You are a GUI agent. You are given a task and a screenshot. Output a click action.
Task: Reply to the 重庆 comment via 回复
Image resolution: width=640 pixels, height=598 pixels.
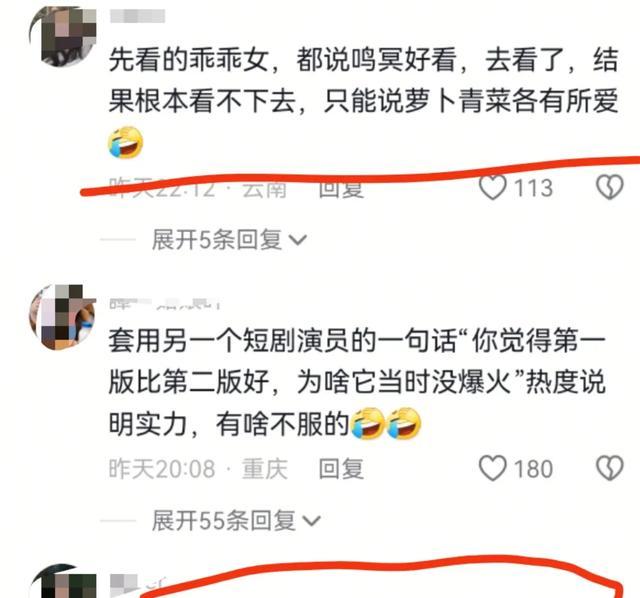[341, 469]
